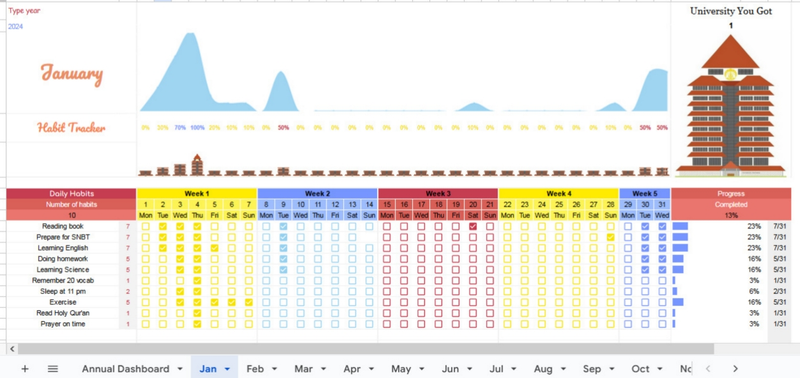Select the 'Completed' header cell
Viewport: 800px width, 378px height.
click(x=731, y=205)
